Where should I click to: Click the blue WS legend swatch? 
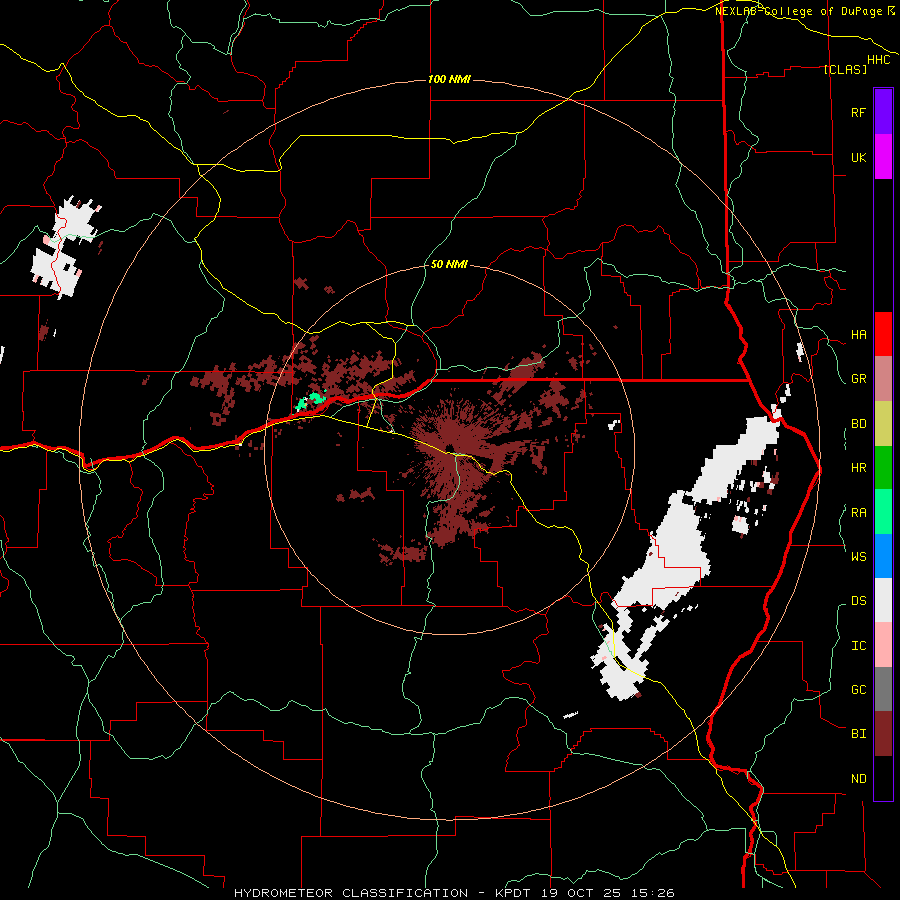[883, 556]
